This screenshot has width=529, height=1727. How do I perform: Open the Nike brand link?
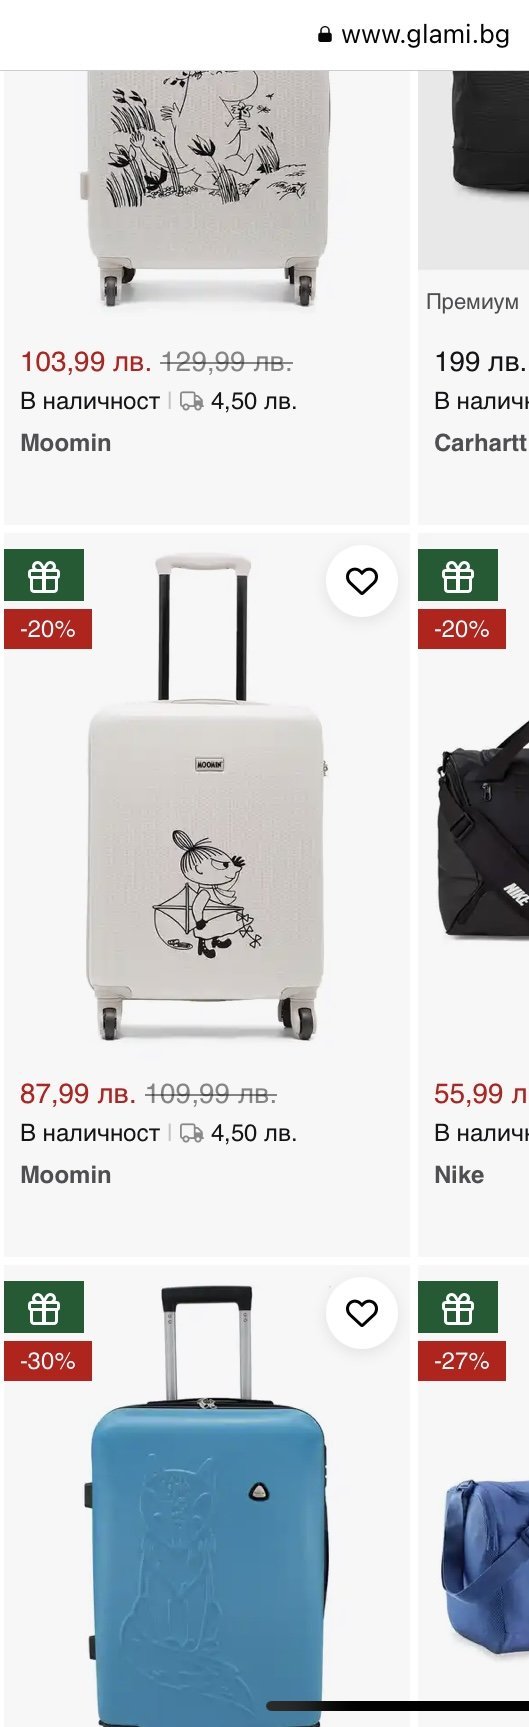(459, 1175)
